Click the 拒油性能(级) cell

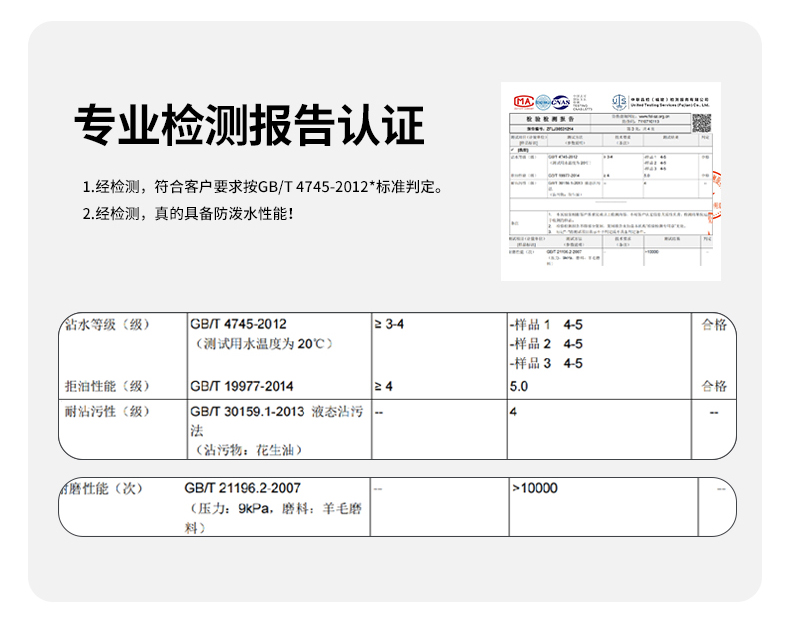[x=107, y=386]
